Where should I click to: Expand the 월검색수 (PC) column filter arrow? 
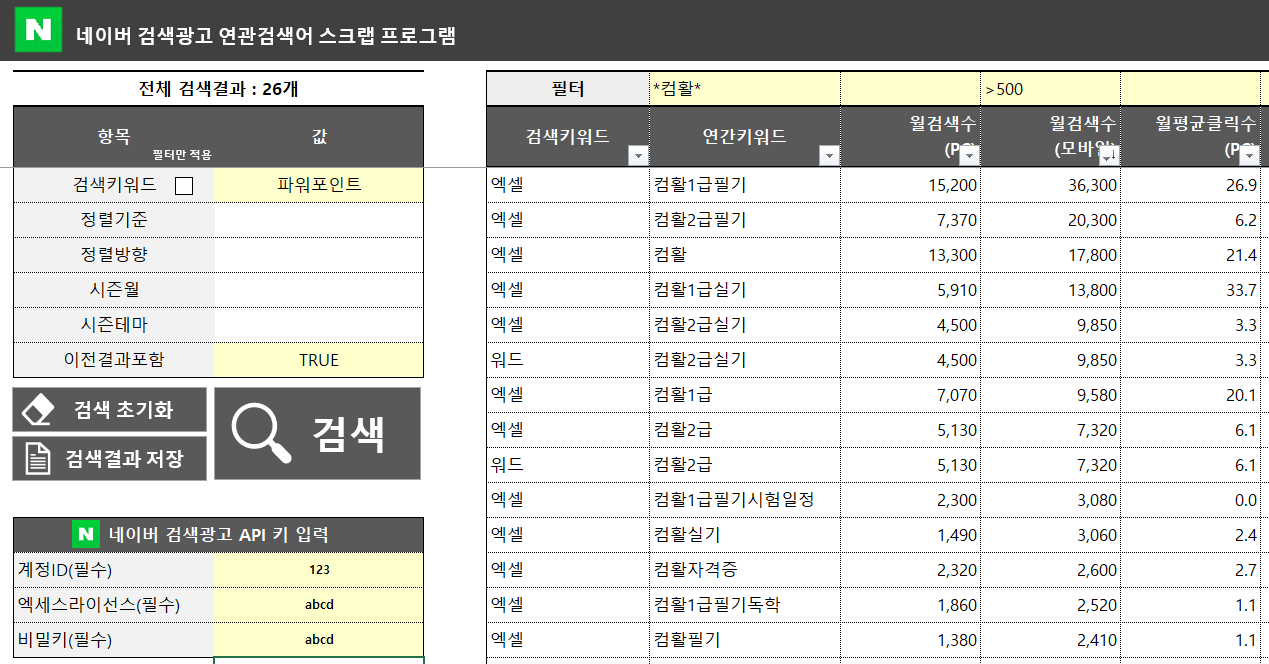(968, 155)
